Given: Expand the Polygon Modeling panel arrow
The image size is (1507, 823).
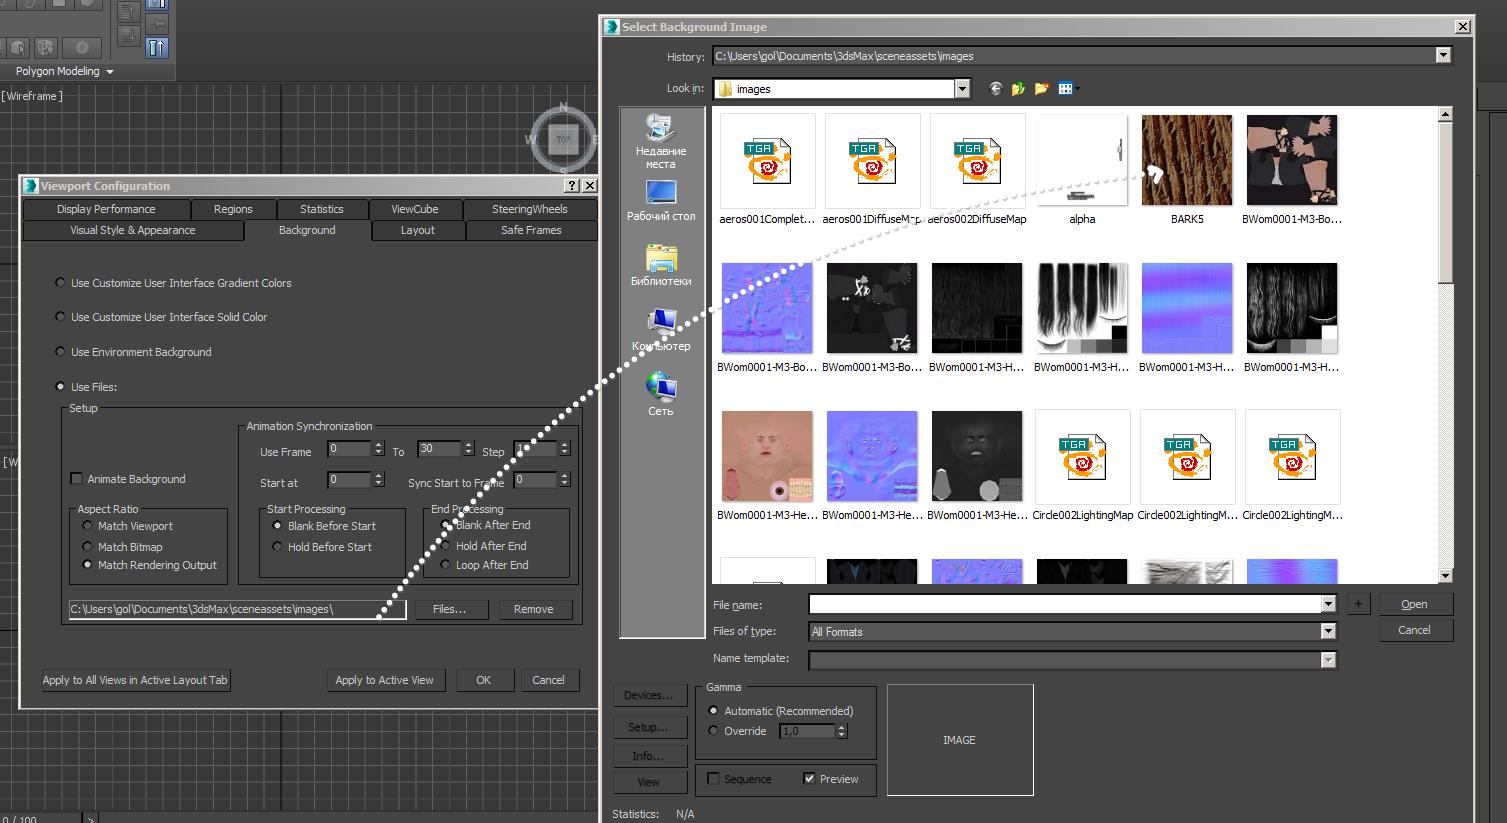Looking at the screenshot, I should point(110,72).
